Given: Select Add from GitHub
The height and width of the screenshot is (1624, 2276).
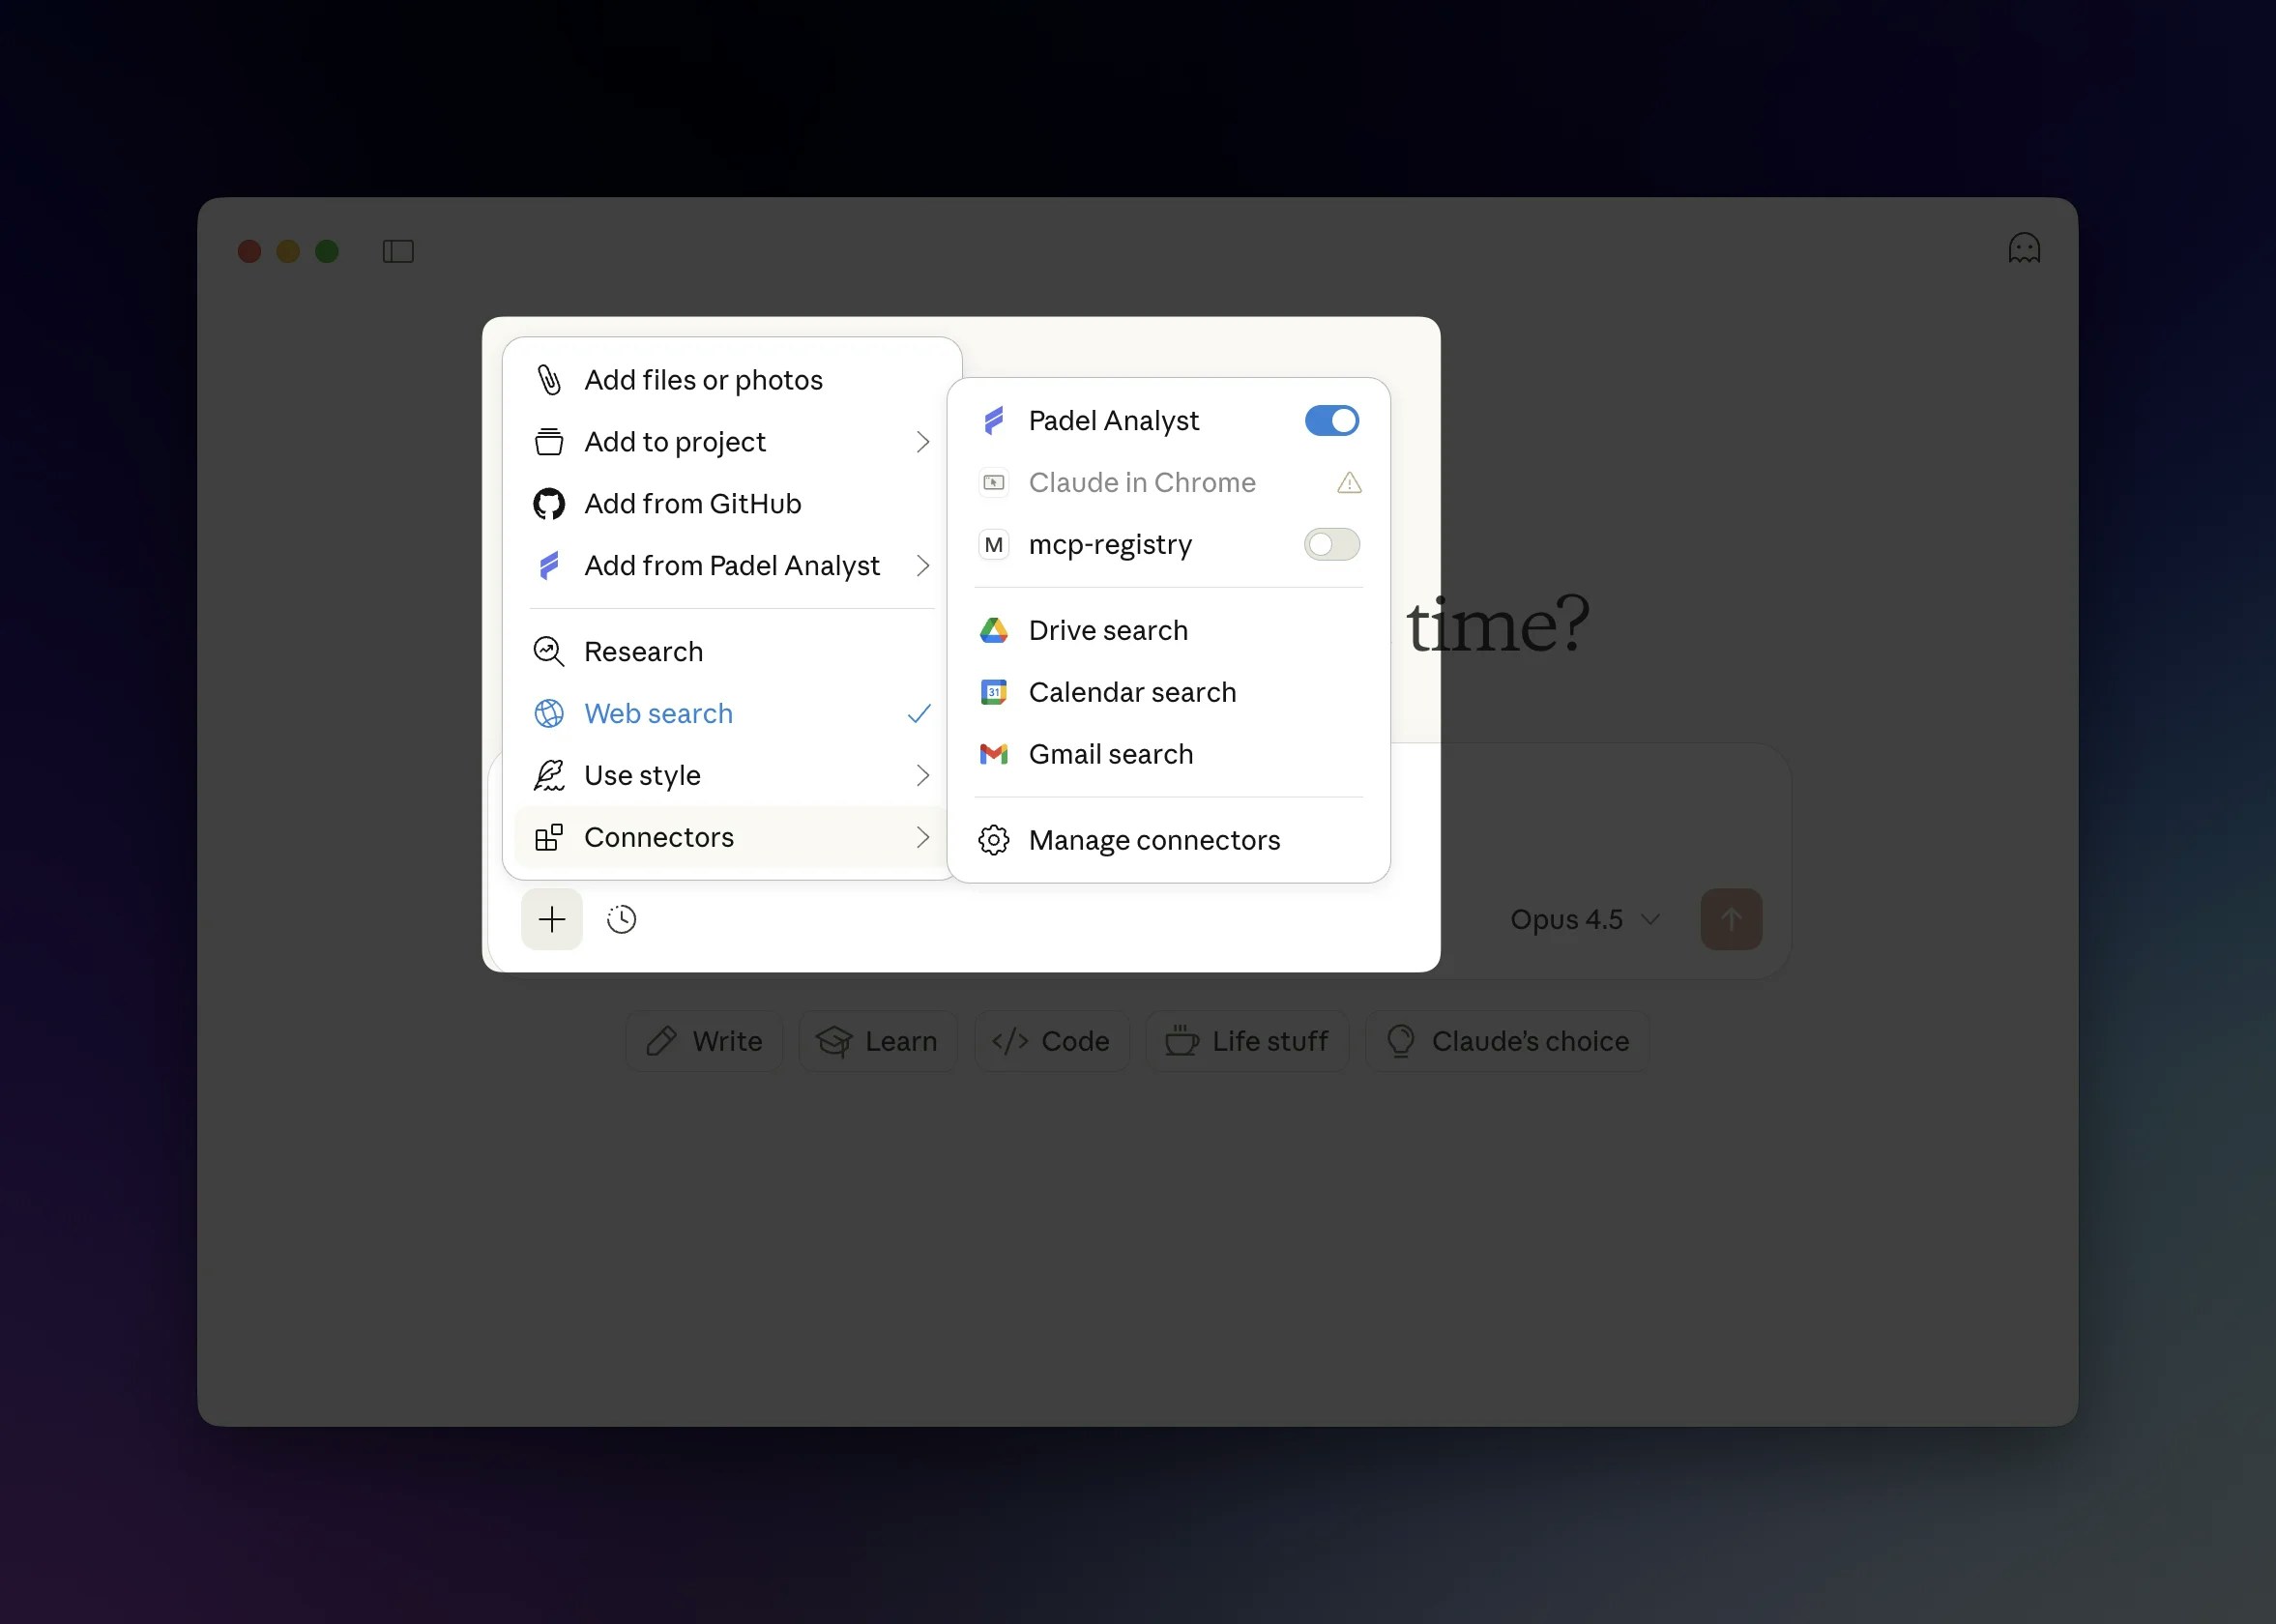Looking at the screenshot, I should click(x=692, y=504).
